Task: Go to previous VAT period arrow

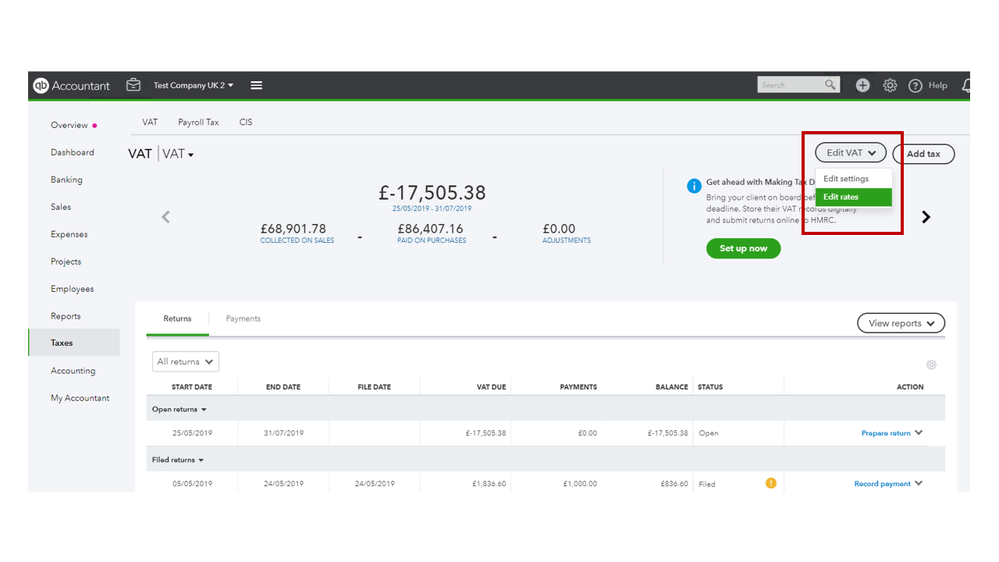Action: click(166, 217)
